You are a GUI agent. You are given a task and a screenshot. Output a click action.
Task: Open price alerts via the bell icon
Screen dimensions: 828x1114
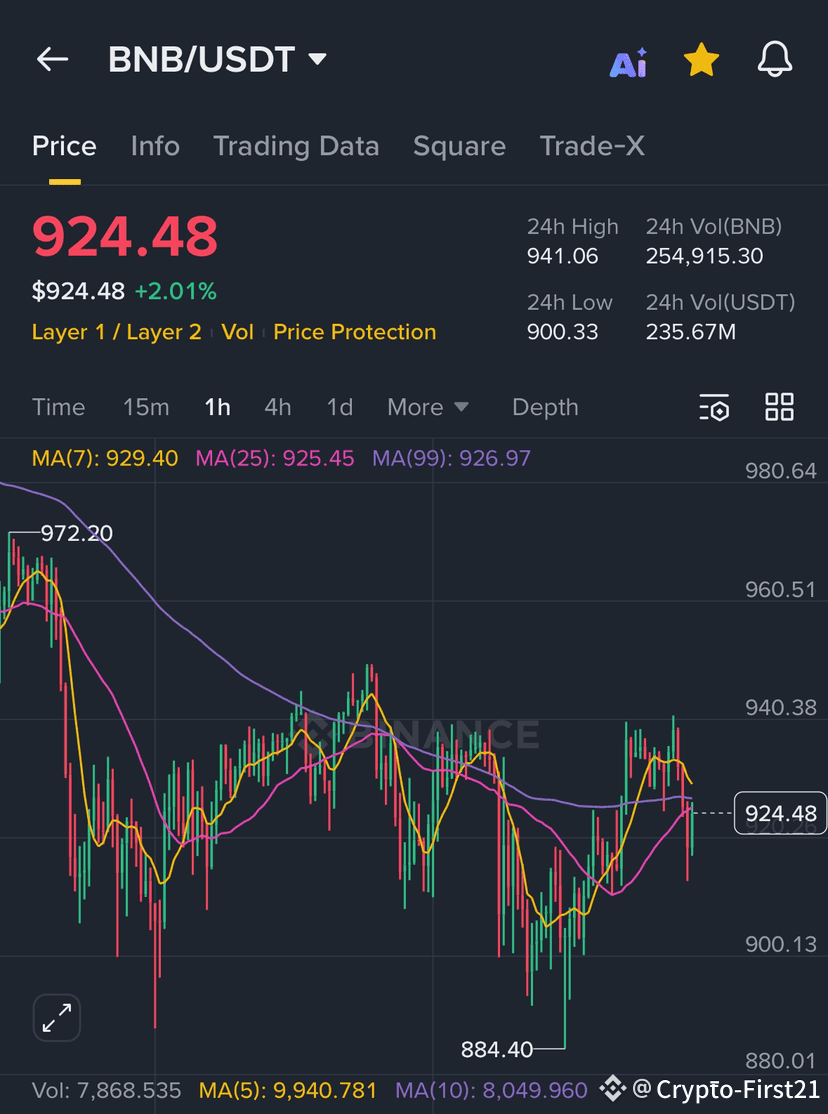775,59
